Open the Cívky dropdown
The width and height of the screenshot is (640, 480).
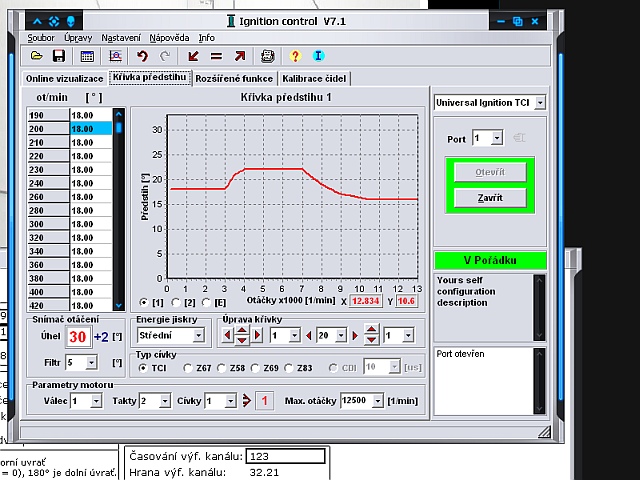pos(231,401)
